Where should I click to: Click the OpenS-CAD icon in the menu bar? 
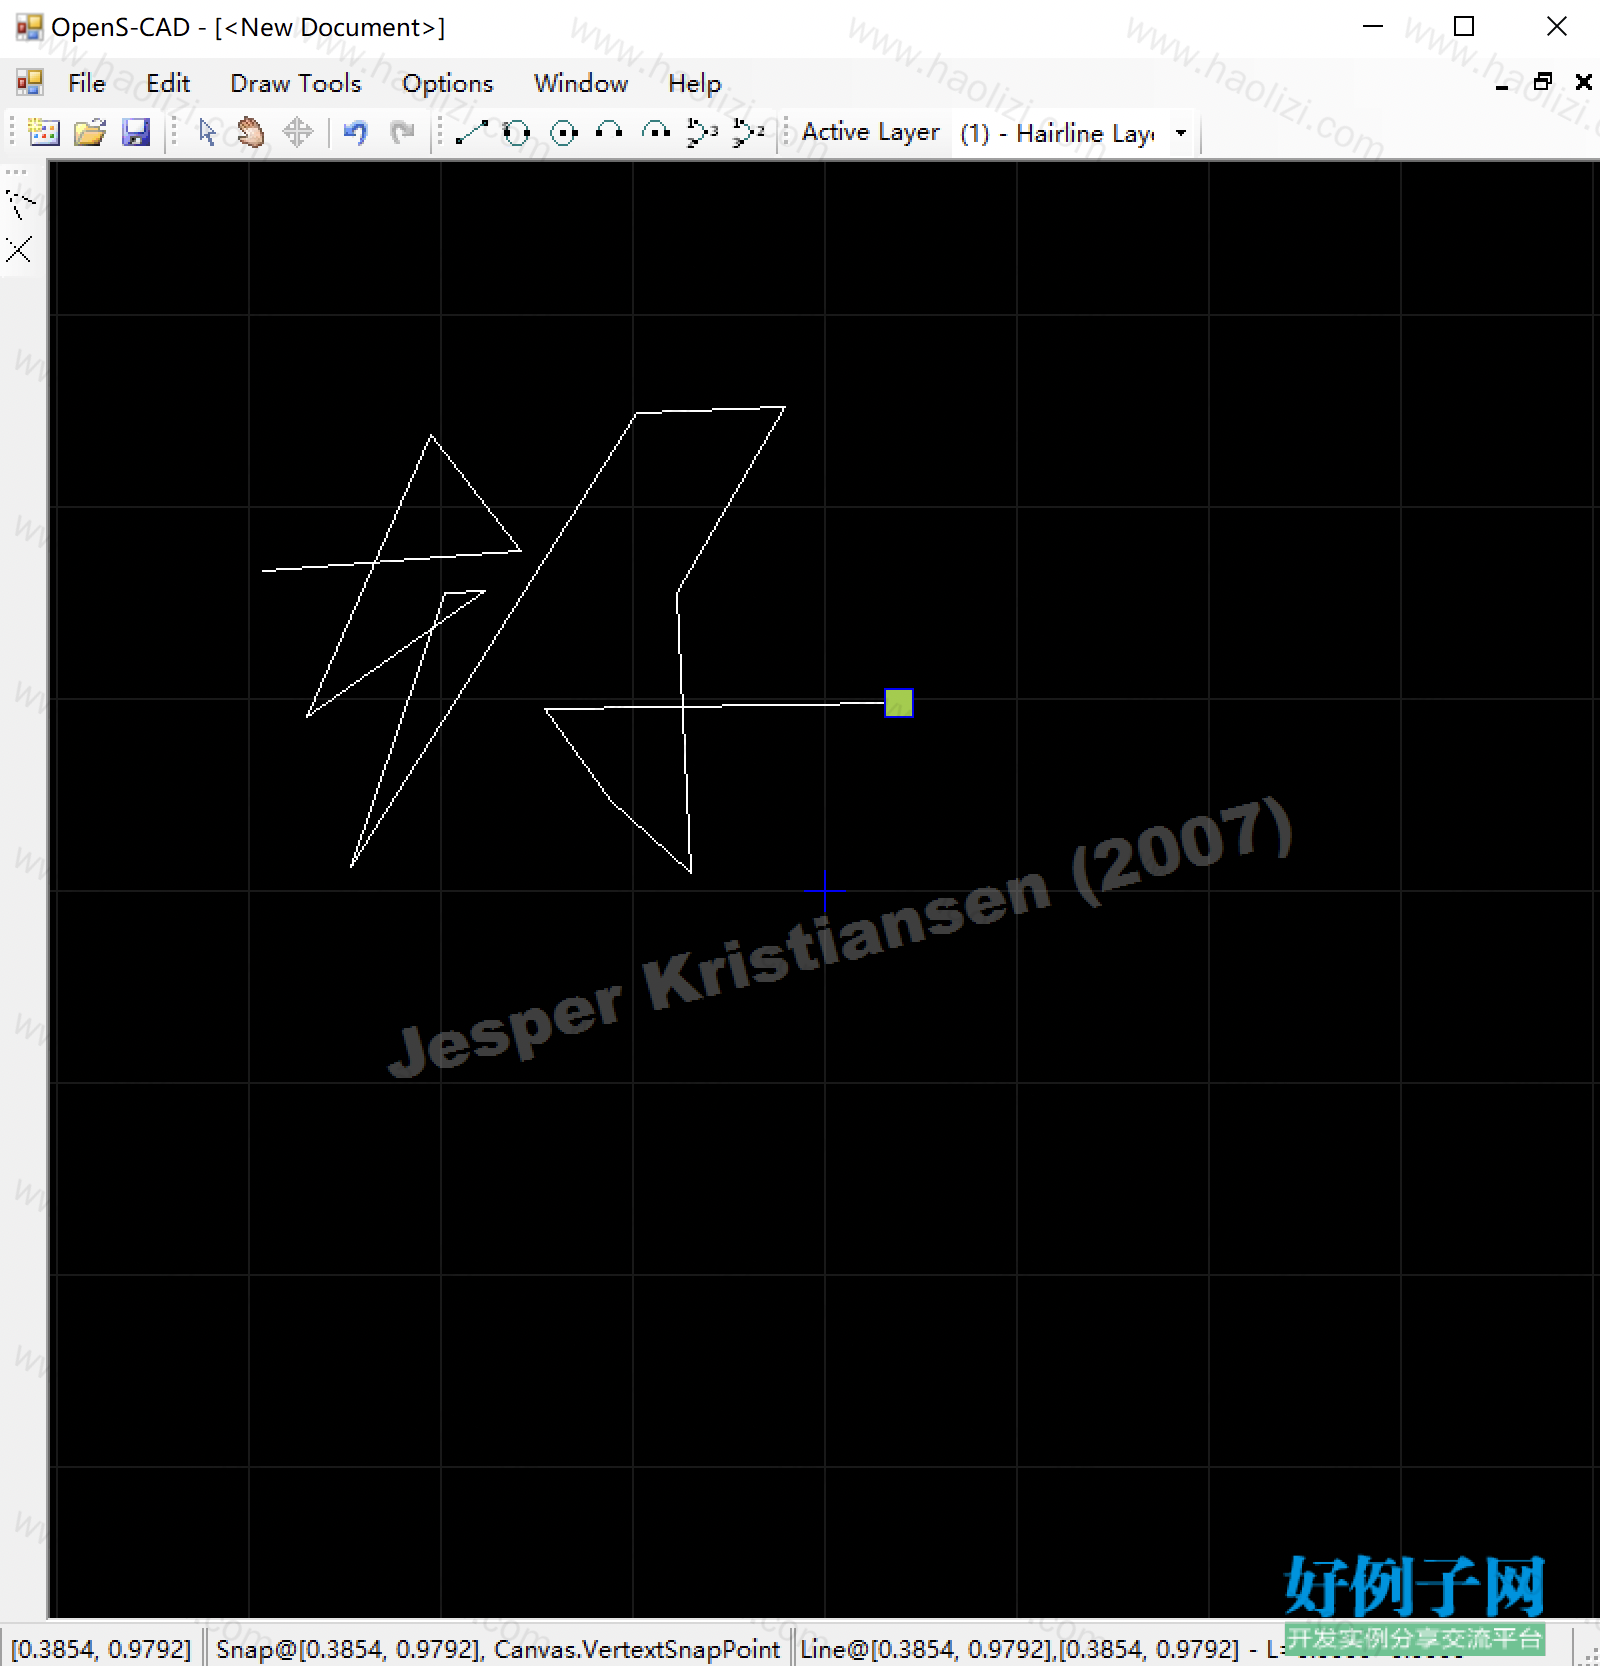(x=30, y=83)
